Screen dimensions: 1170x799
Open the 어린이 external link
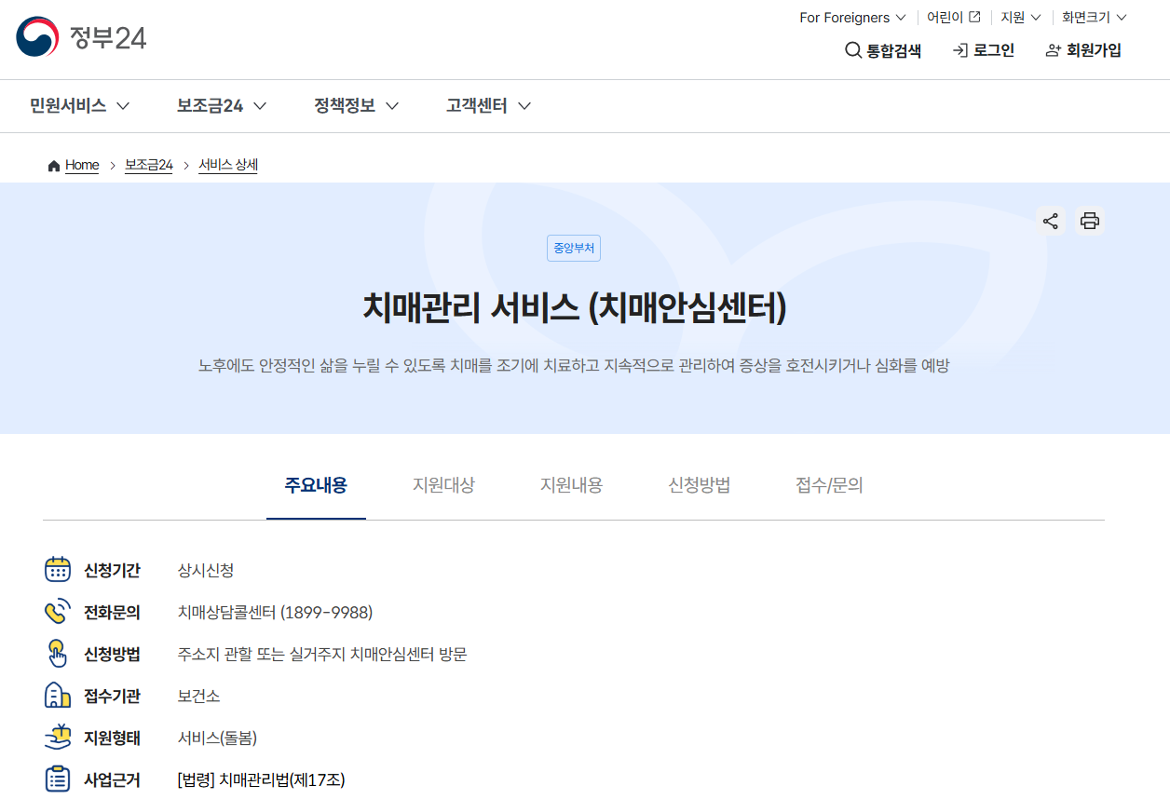953,17
